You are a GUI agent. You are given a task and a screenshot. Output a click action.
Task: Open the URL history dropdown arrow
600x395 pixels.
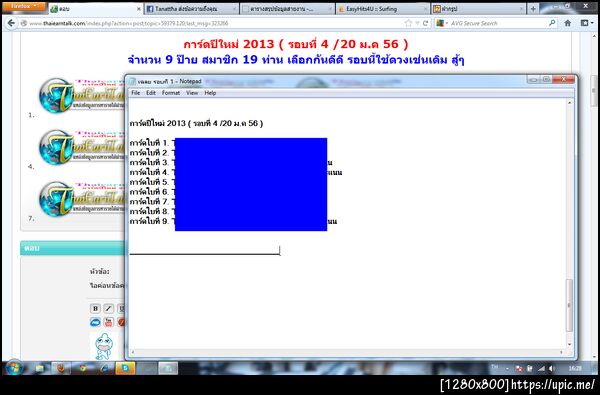point(417,23)
